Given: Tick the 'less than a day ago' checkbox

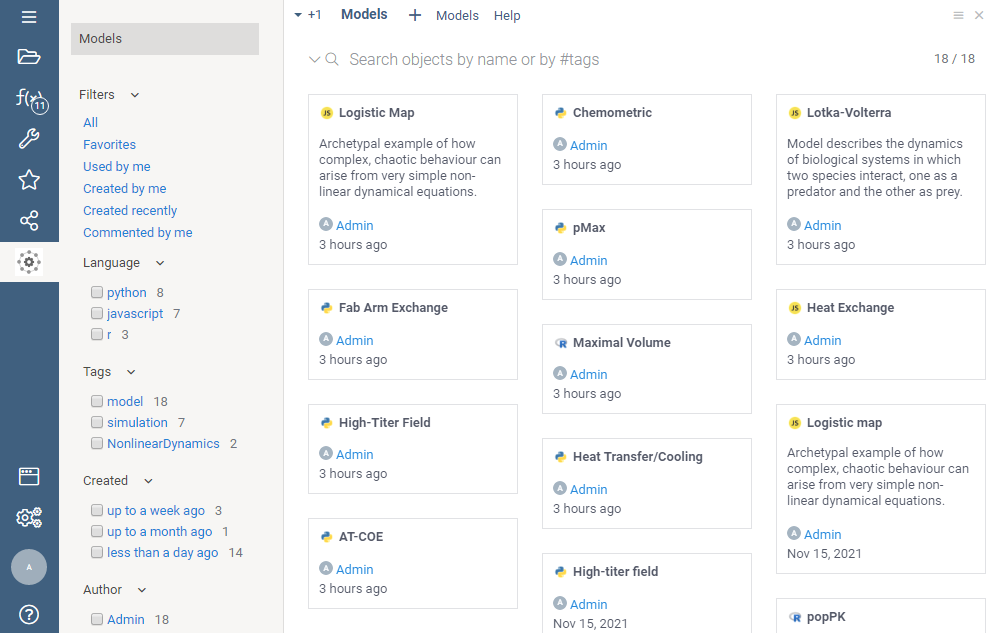Looking at the screenshot, I should click(x=97, y=553).
